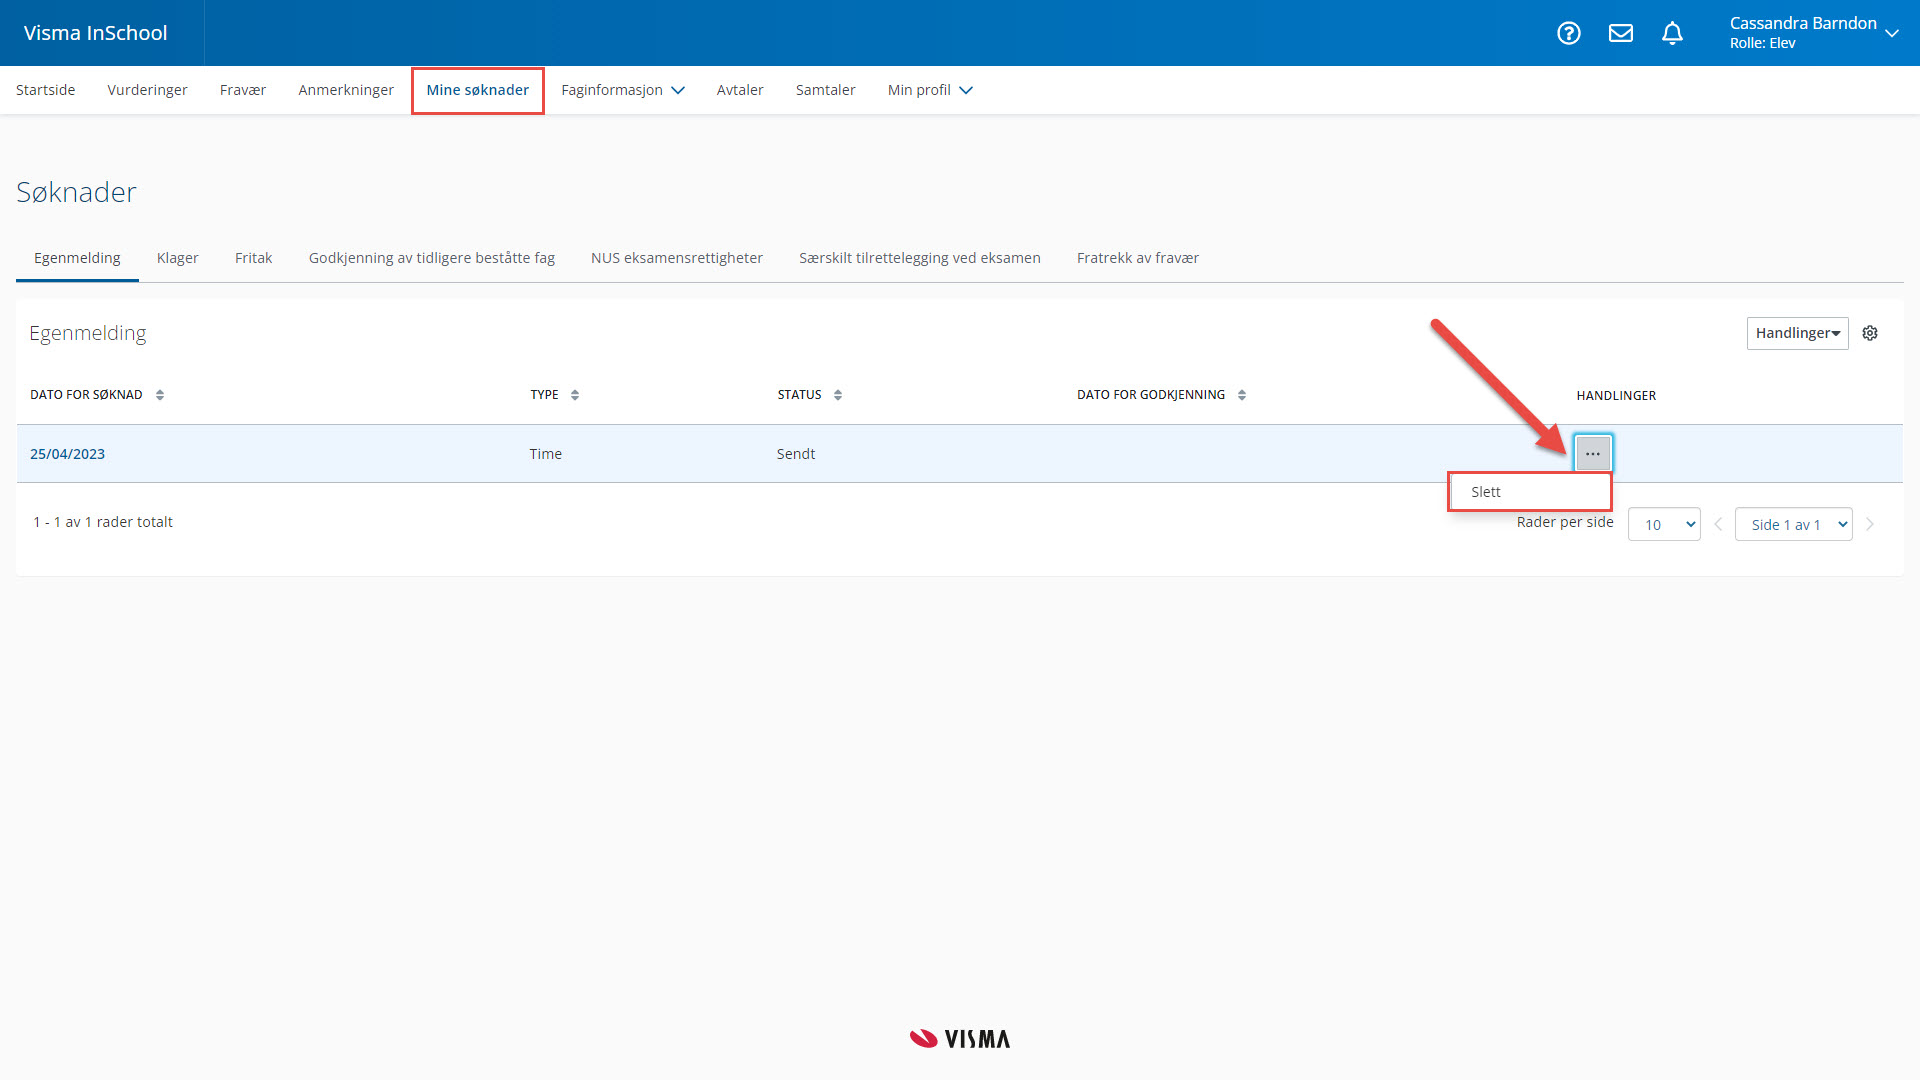
Task: Sort by Type column arrows
Action: [x=575, y=395]
